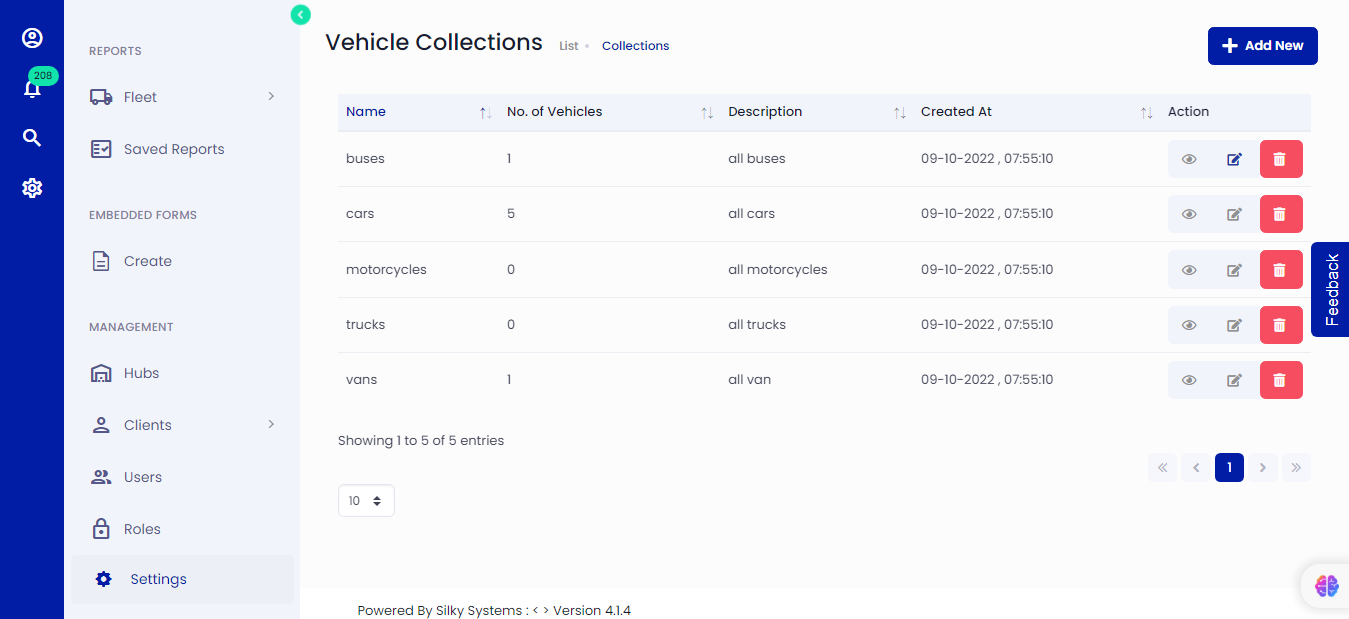The width and height of the screenshot is (1349, 619).
Task: Delete the trucks collection
Action: pos(1281,324)
